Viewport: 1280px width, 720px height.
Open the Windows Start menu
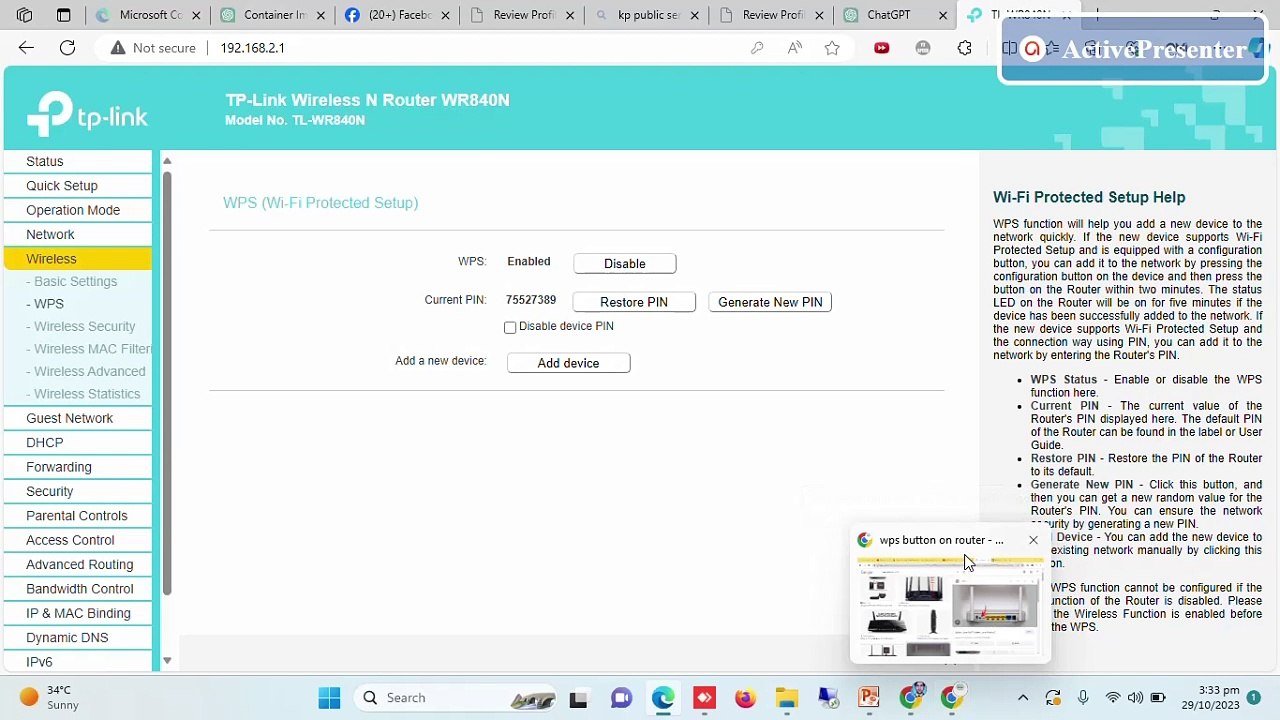pyautogui.click(x=329, y=698)
